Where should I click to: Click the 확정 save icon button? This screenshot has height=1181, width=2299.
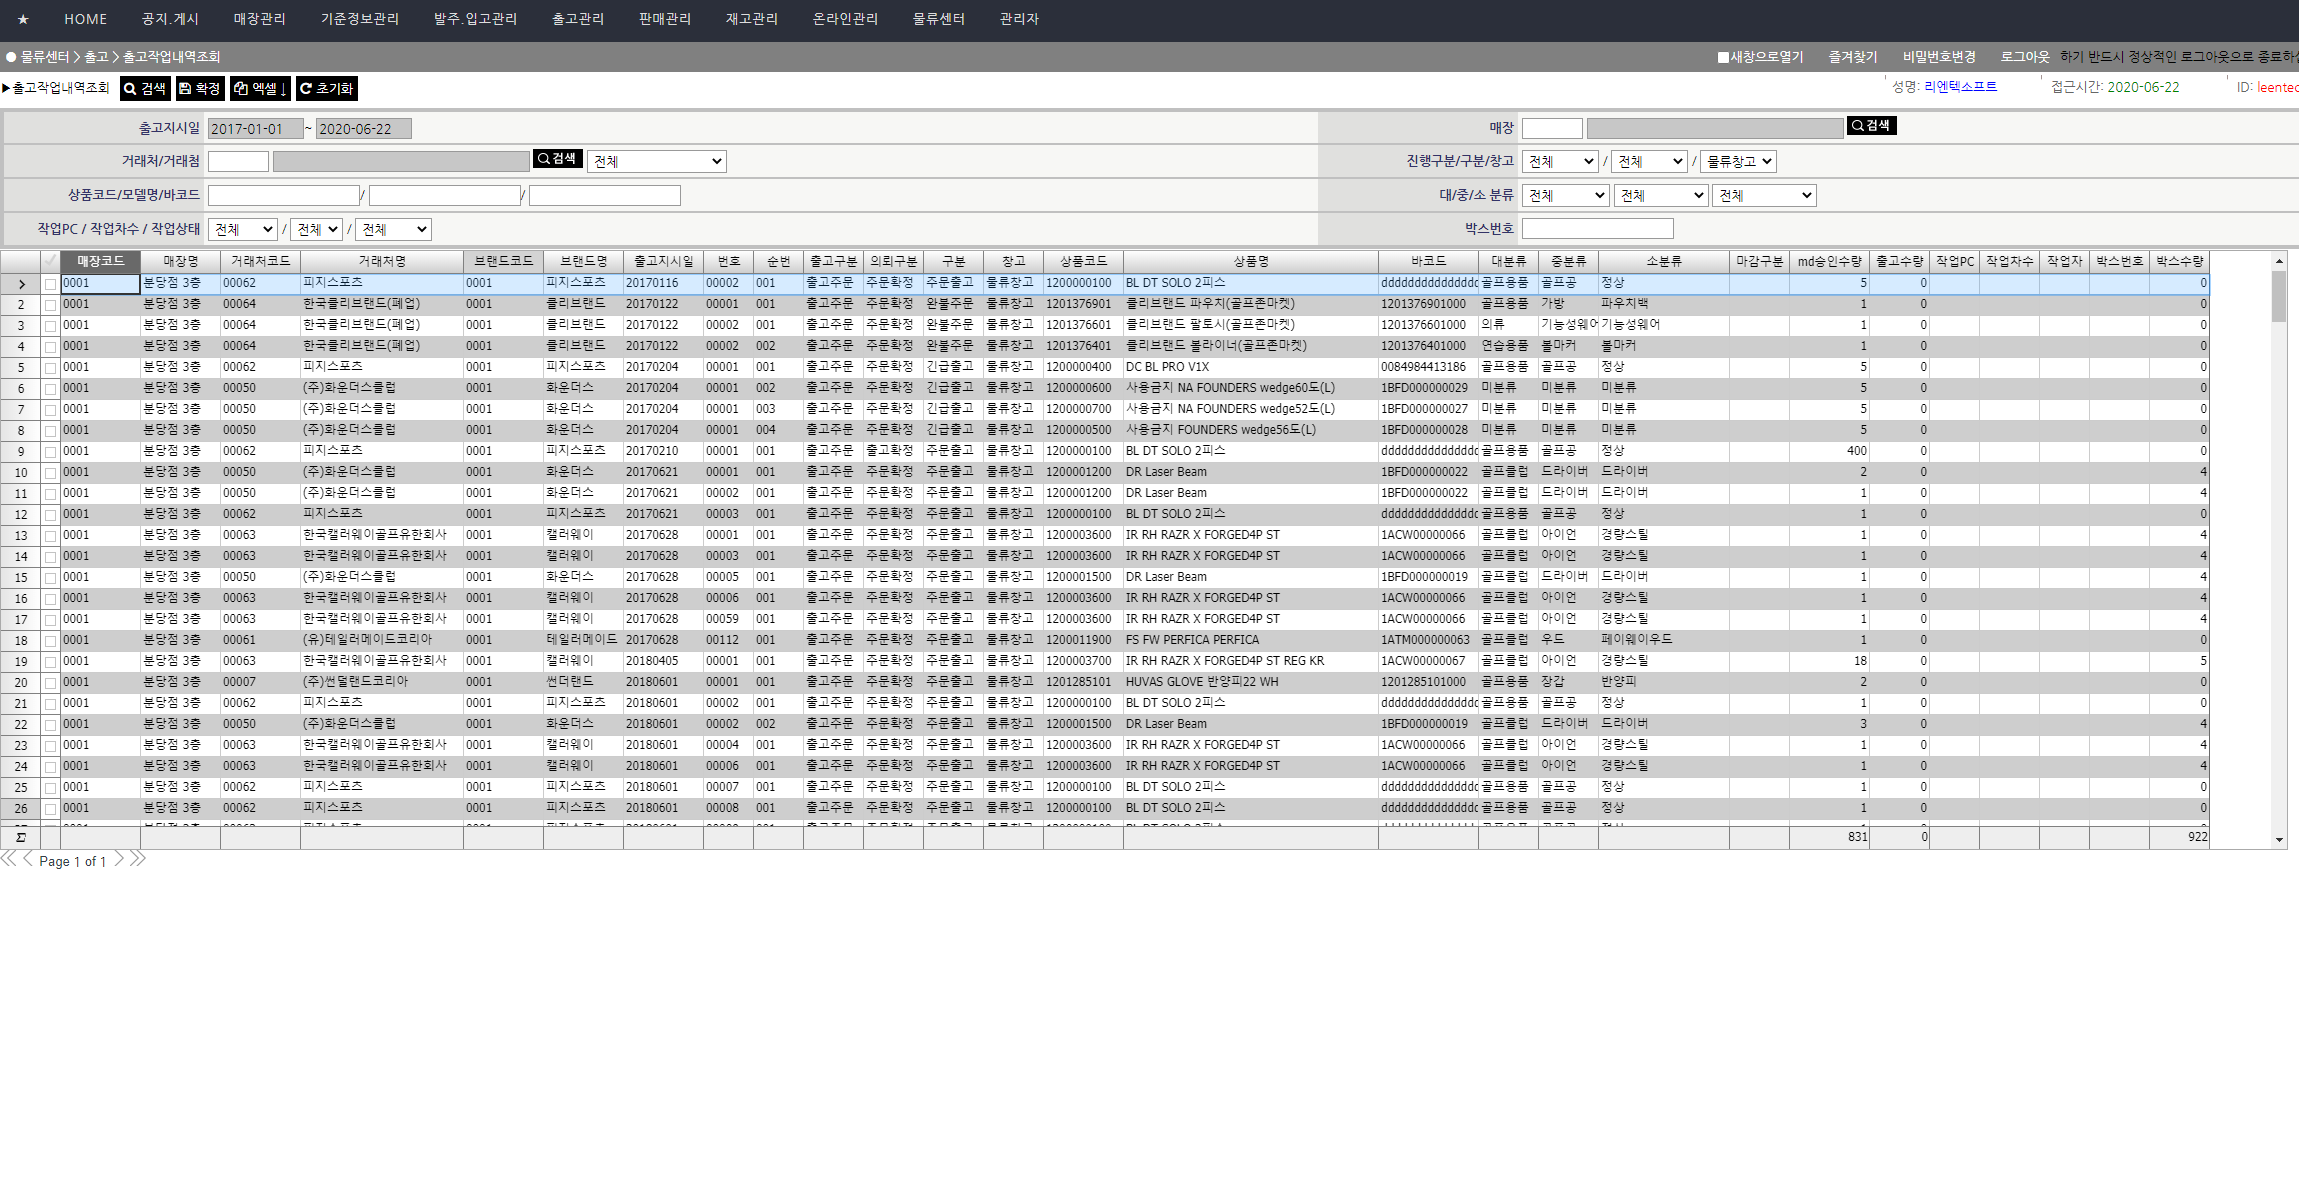(200, 89)
